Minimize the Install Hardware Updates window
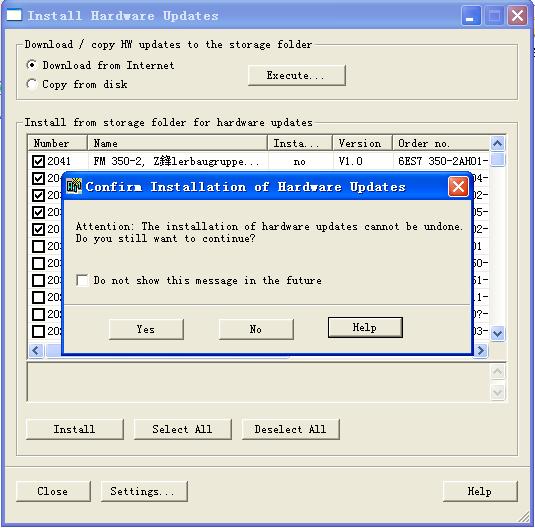This screenshot has width=535, height=528. tap(471, 16)
